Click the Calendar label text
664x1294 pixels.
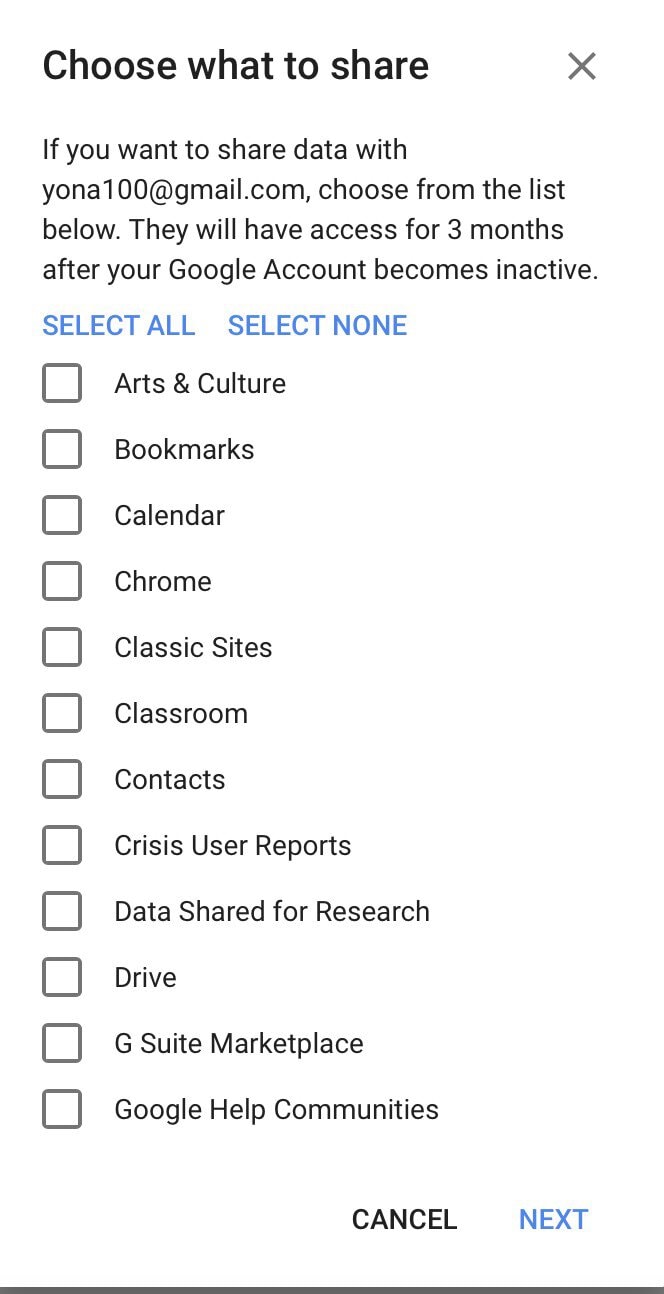coord(169,515)
